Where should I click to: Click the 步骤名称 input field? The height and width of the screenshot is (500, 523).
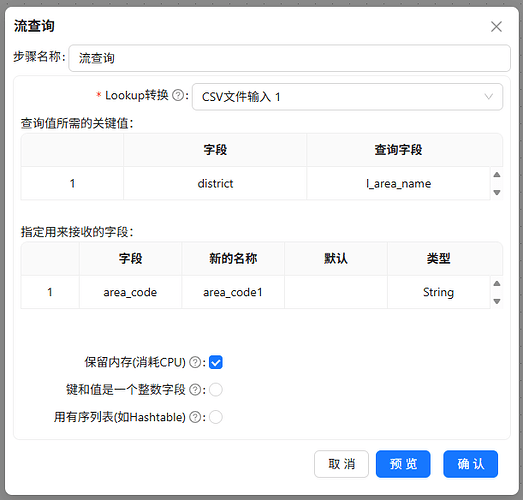(x=290, y=58)
